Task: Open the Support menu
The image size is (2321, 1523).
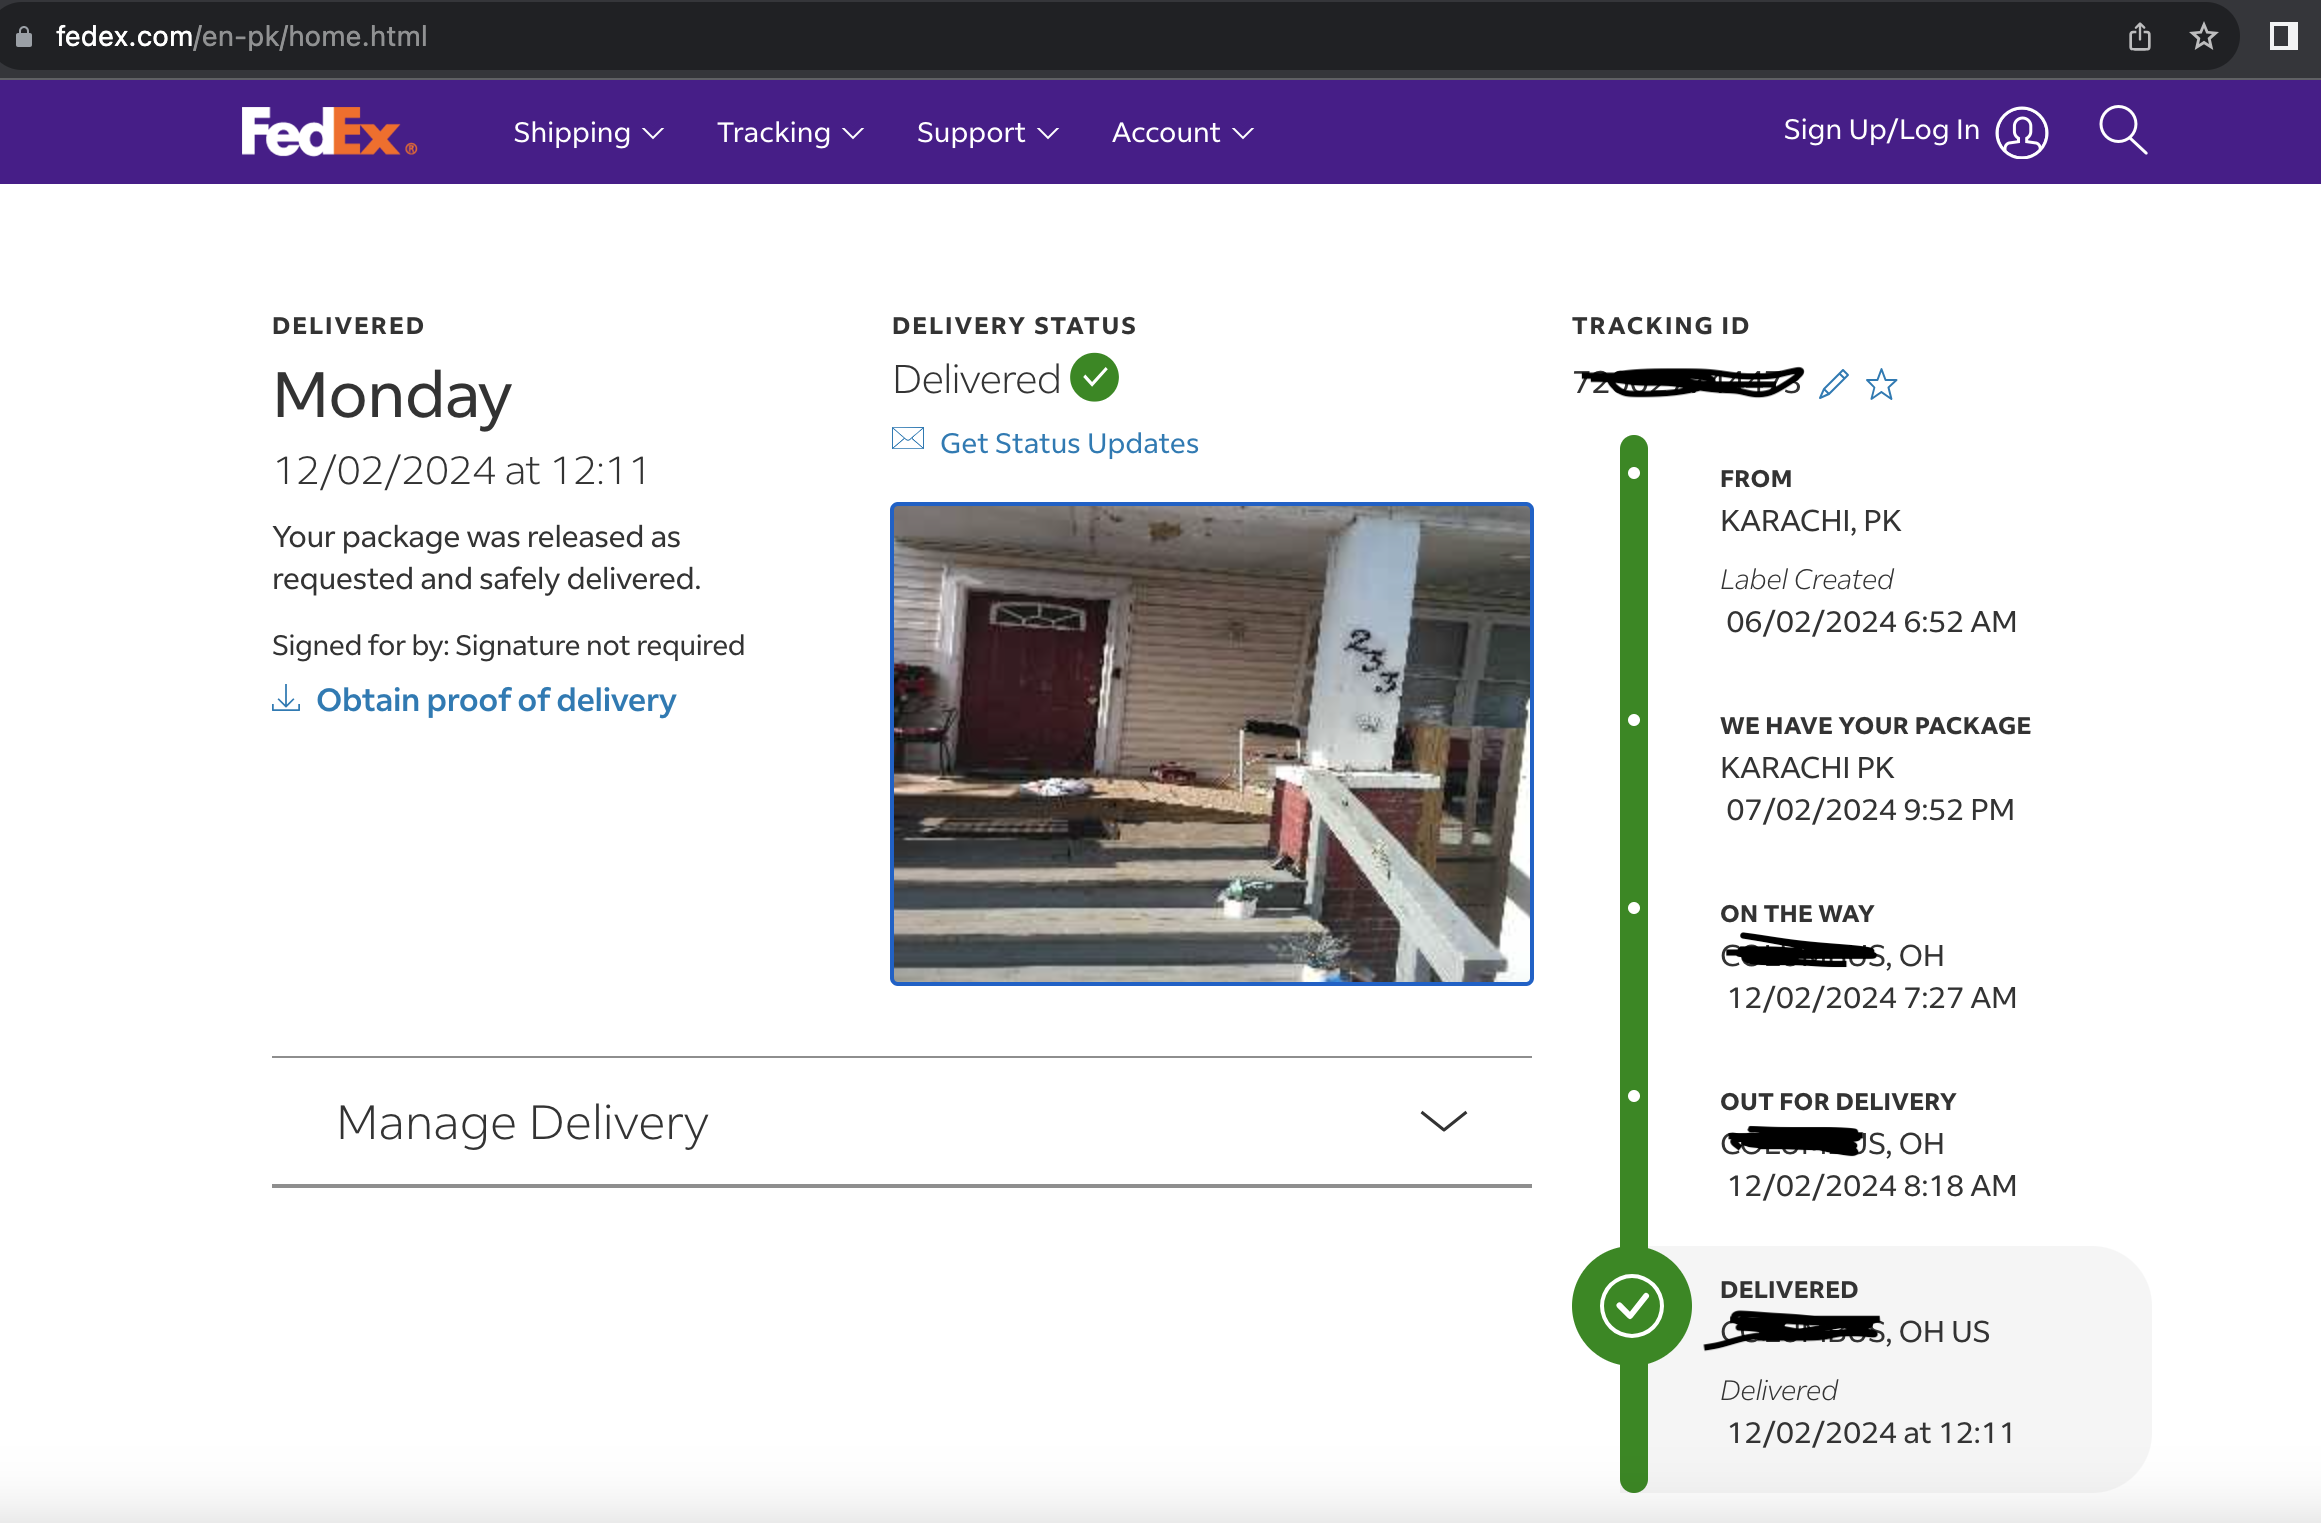Action: click(987, 133)
